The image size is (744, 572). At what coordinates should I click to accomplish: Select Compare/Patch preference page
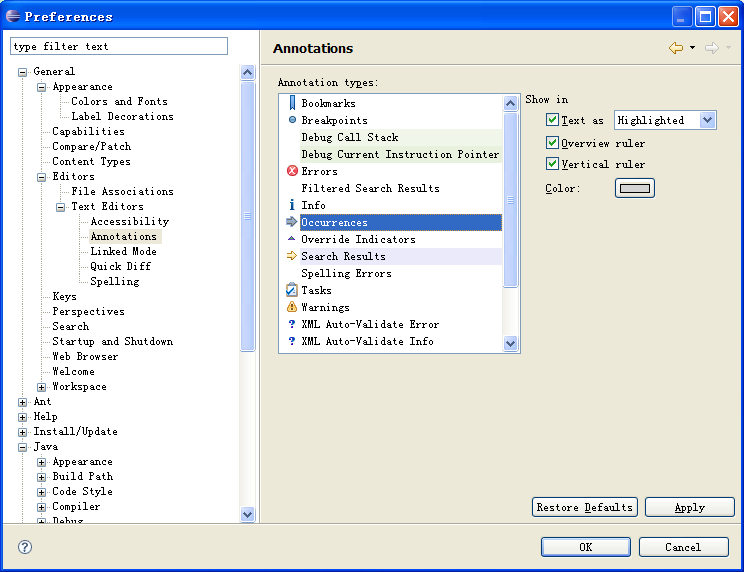pos(92,147)
